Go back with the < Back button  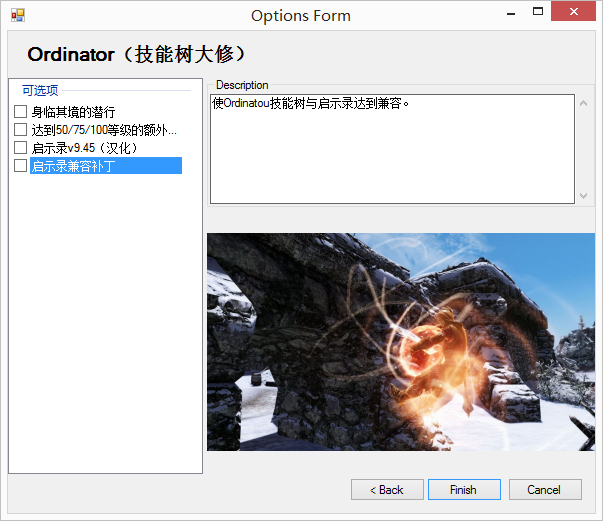(x=387, y=490)
